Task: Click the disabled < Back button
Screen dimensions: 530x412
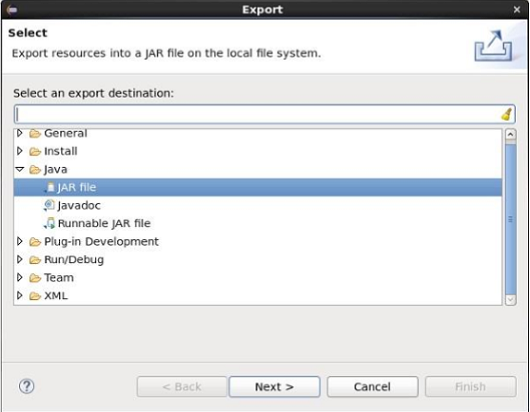Action: point(182,387)
